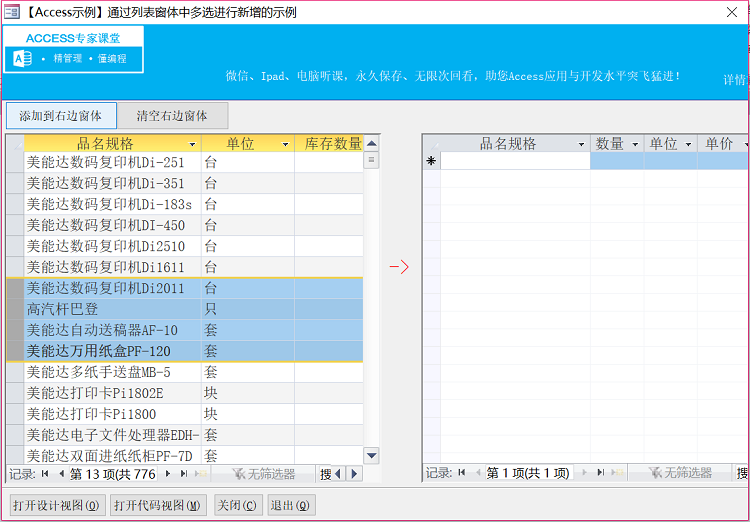Viewport: 750px width, 522px height.
Task: Click record number box showing 第 1 项(共 1 项)
Action: click(529, 473)
